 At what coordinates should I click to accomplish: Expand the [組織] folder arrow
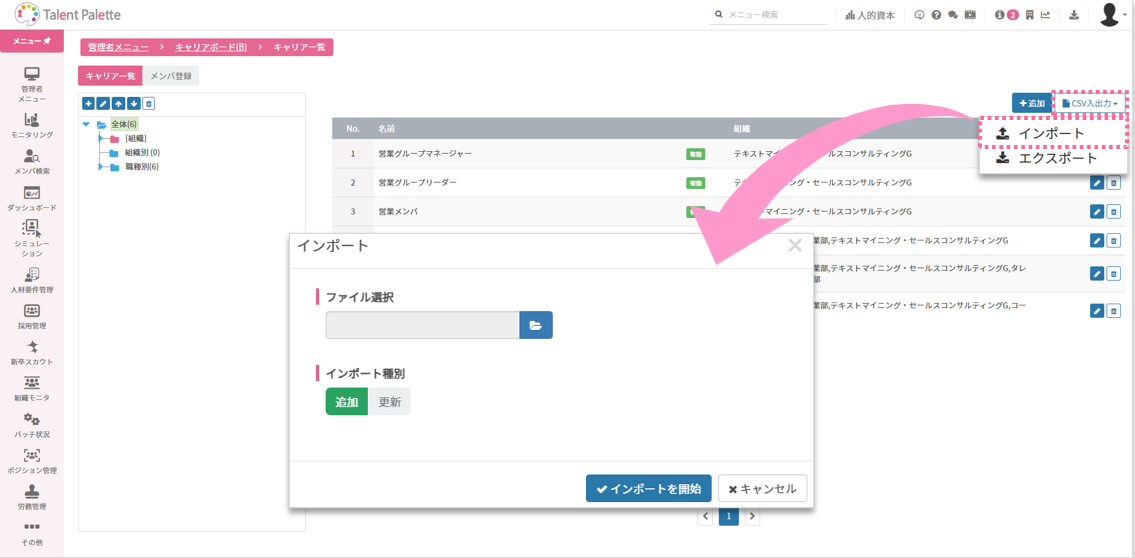pos(101,138)
